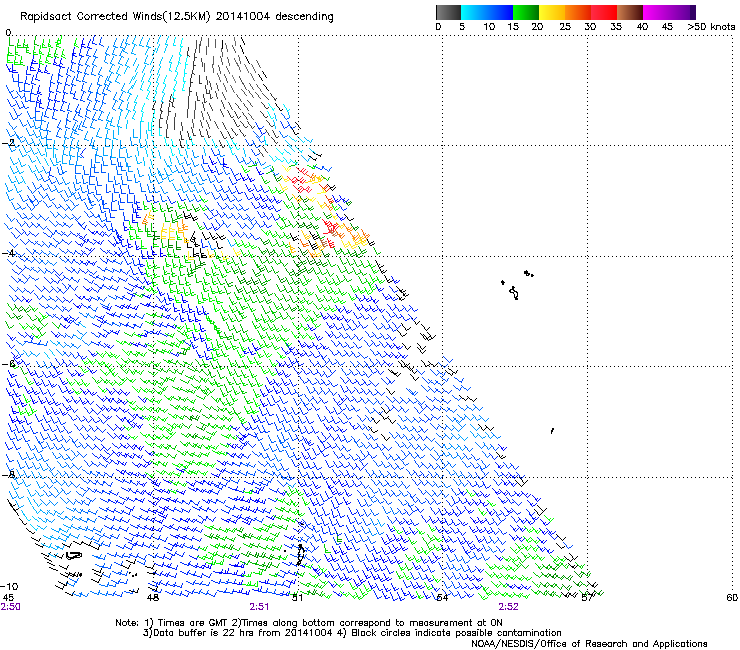Screen dimensions: 740x650
Task: Click the purple time label '2:51'
Action: (259, 607)
